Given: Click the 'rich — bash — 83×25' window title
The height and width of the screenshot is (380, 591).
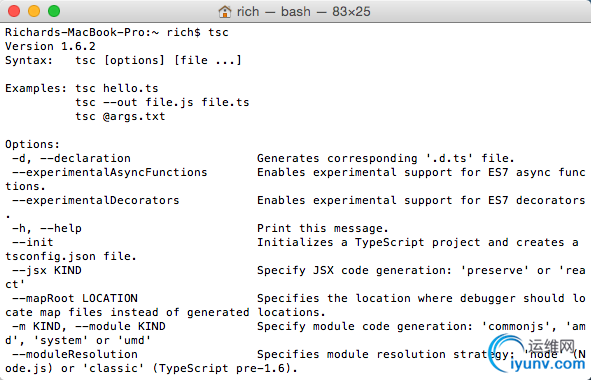Looking at the screenshot, I should coord(303,11).
